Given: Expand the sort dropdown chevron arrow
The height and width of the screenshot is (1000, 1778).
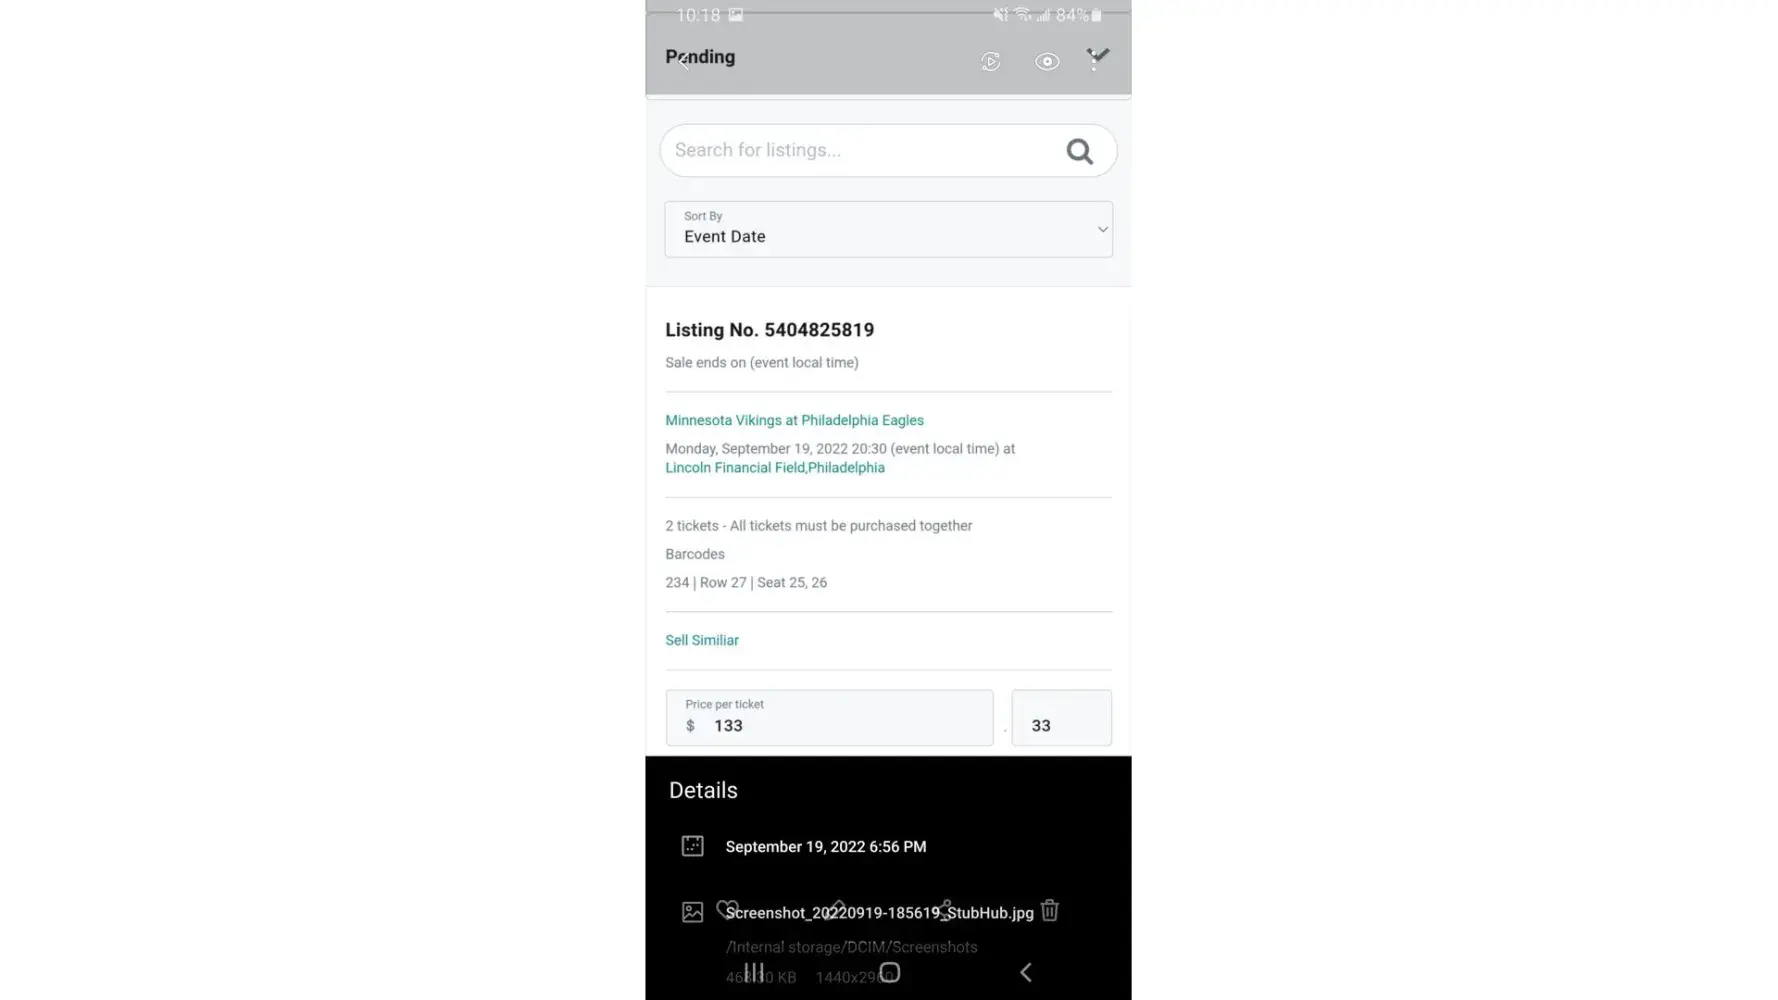Looking at the screenshot, I should pos(1102,230).
